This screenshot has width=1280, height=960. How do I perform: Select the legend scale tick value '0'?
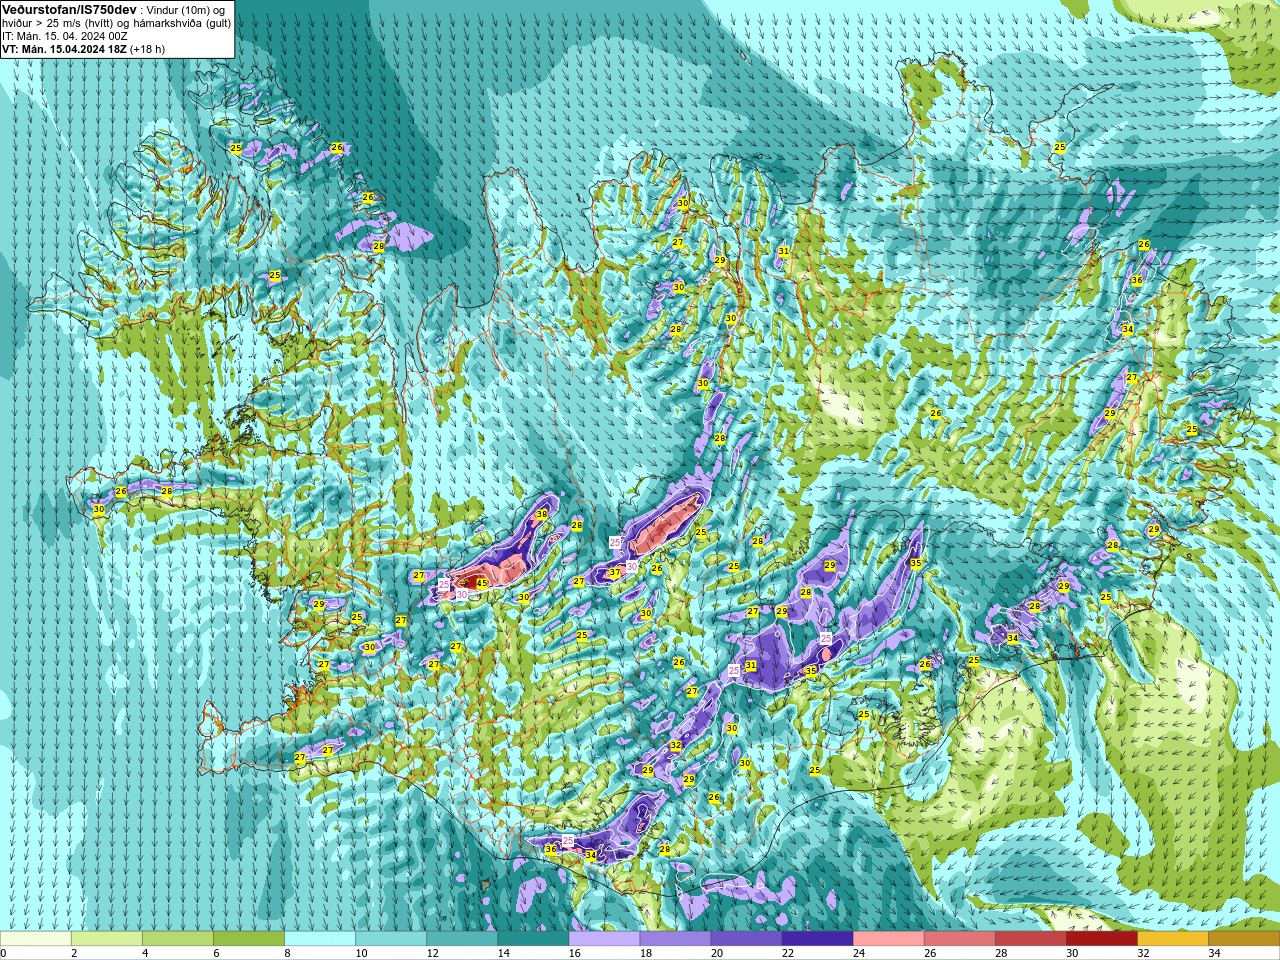point(4,953)
